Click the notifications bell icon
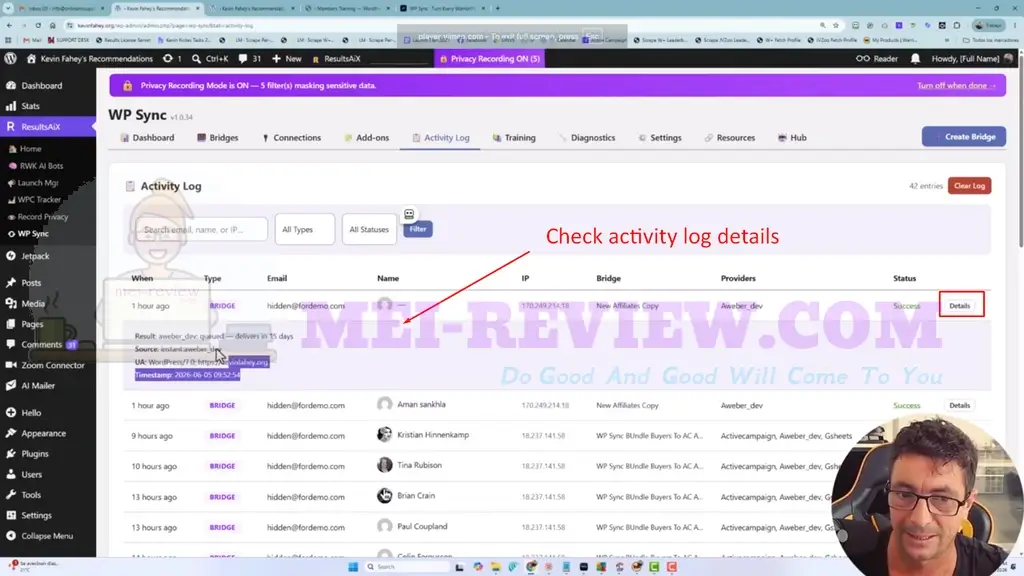 click(915, 58)
